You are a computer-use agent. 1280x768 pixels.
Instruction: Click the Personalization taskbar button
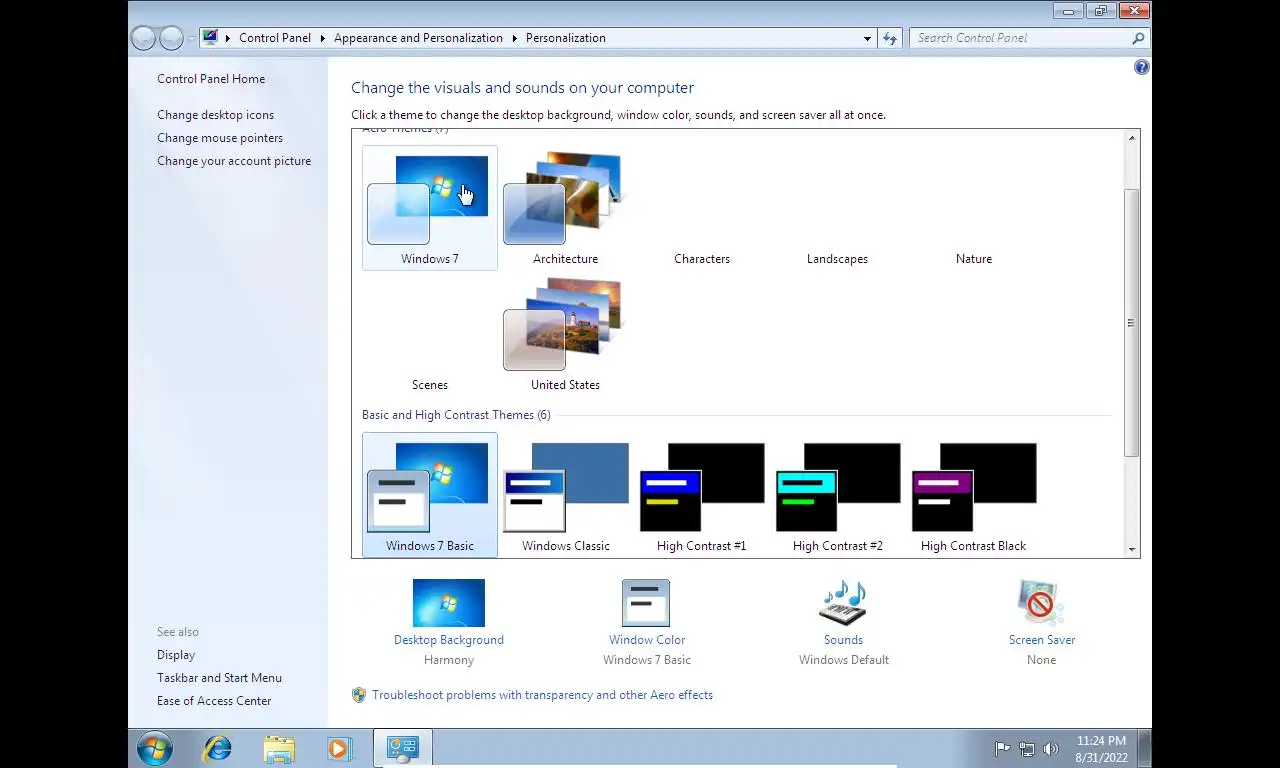coord(403,748)
